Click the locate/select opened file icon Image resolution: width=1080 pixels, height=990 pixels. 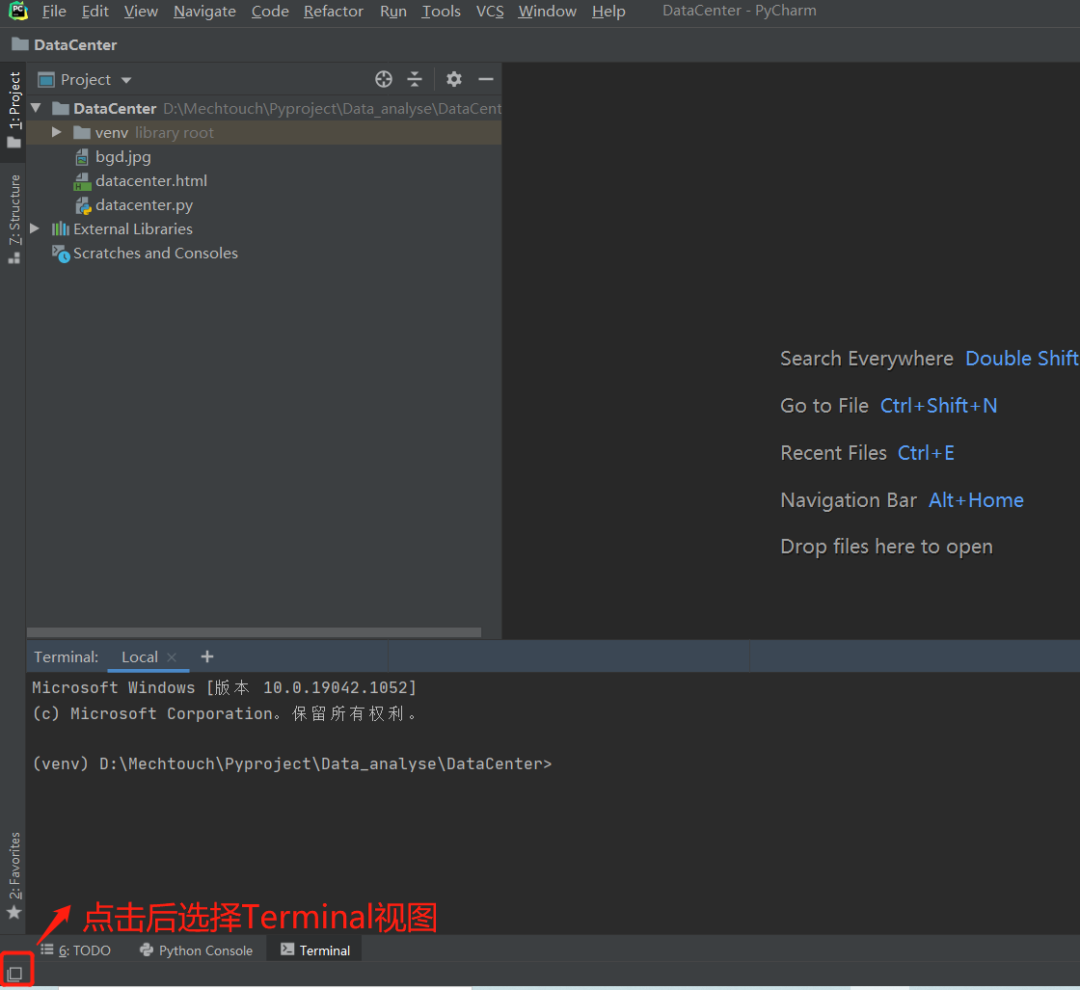point(384,79)
